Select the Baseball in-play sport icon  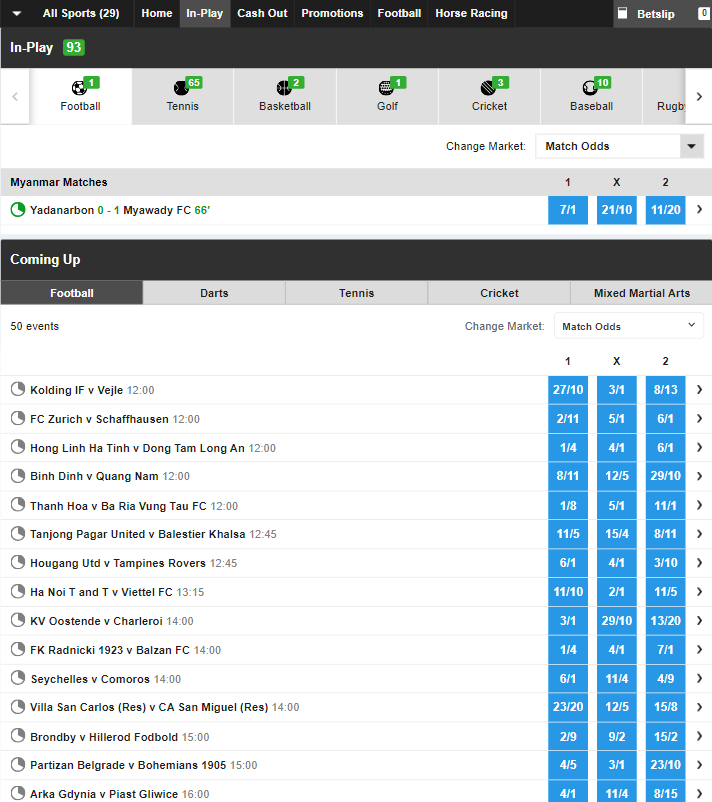click(590, 88)
